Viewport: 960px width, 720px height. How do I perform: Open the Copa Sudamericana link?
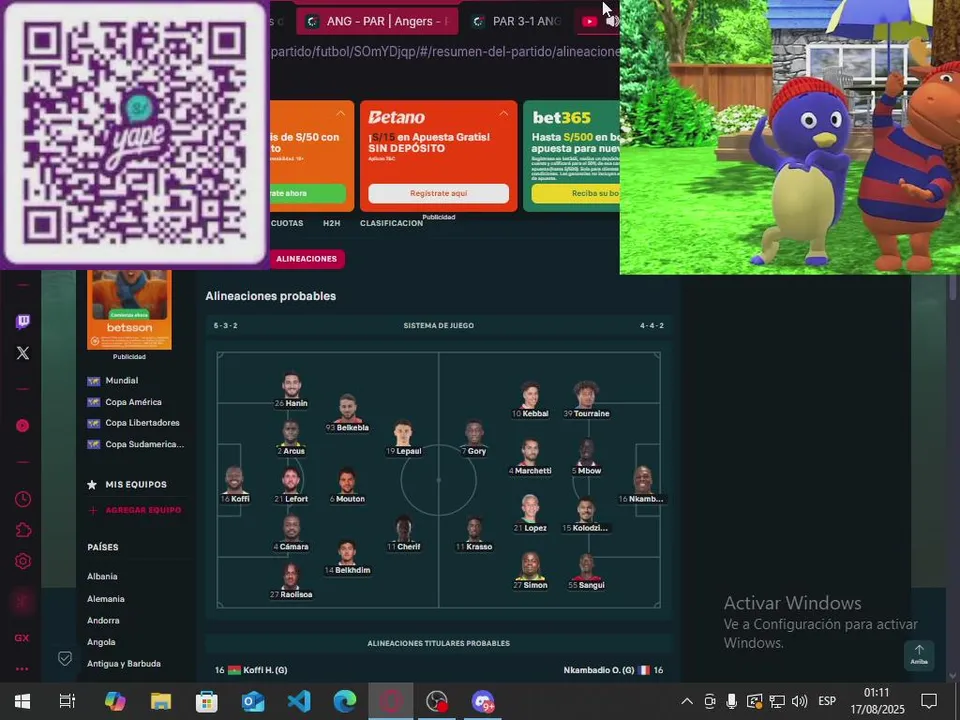click(x=144, y=444)
